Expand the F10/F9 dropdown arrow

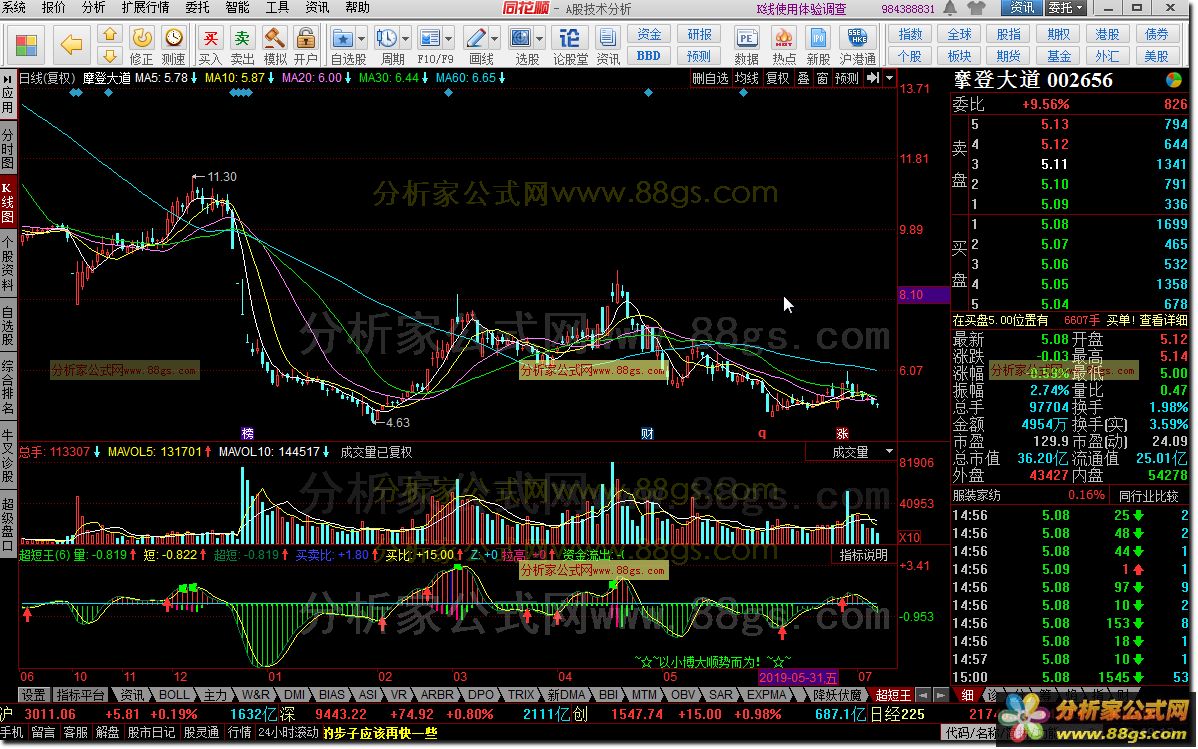pyautogui.click(x=448, y=37)
